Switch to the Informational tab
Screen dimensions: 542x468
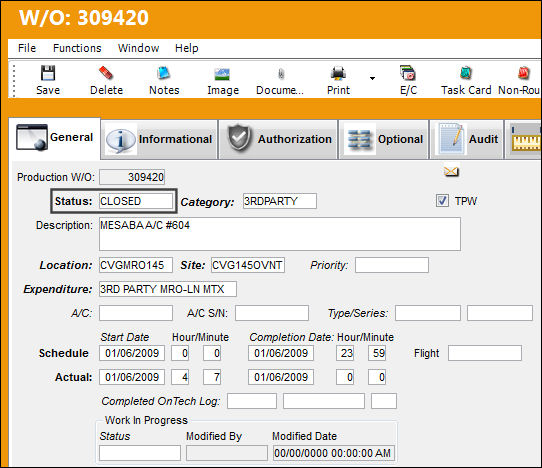click(x=159, y=139)
